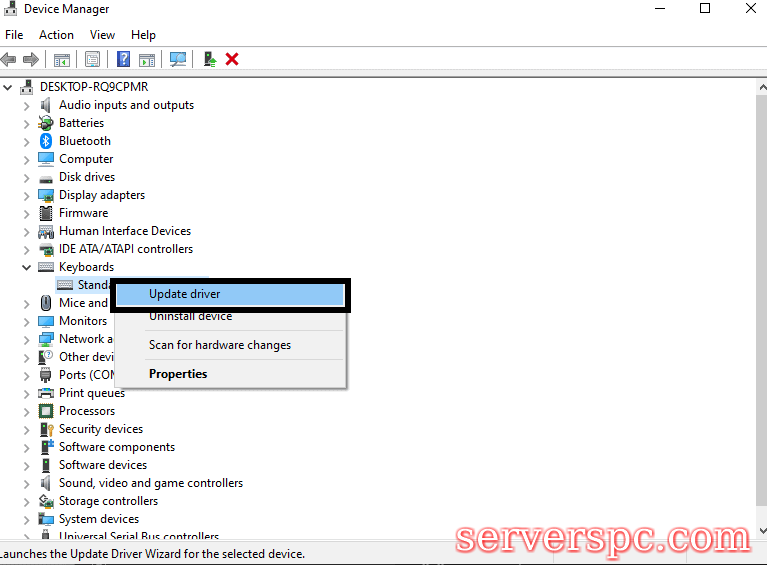Image resolution: width=767 pixels, height=565 pixels.
Task: Click the Processors category icon
Action: [x=46, y=411]
